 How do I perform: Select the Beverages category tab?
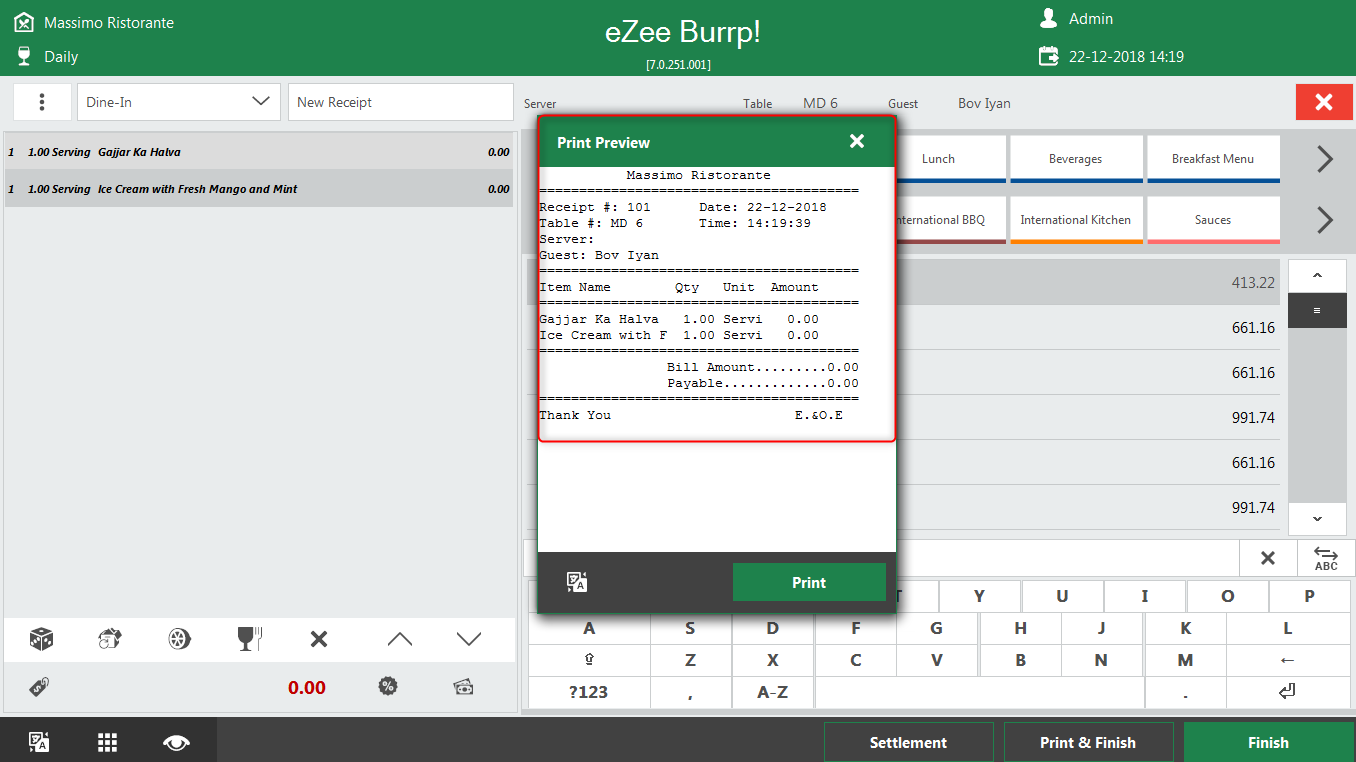1076,159
